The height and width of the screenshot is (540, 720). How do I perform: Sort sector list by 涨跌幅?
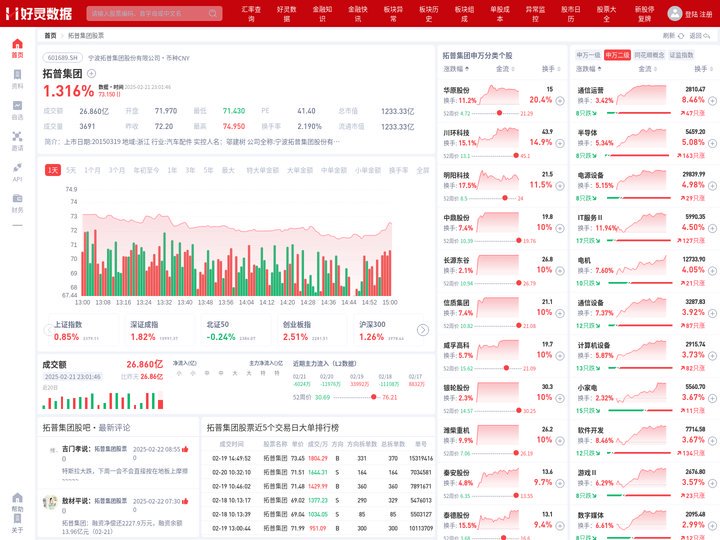coord(588,69)
